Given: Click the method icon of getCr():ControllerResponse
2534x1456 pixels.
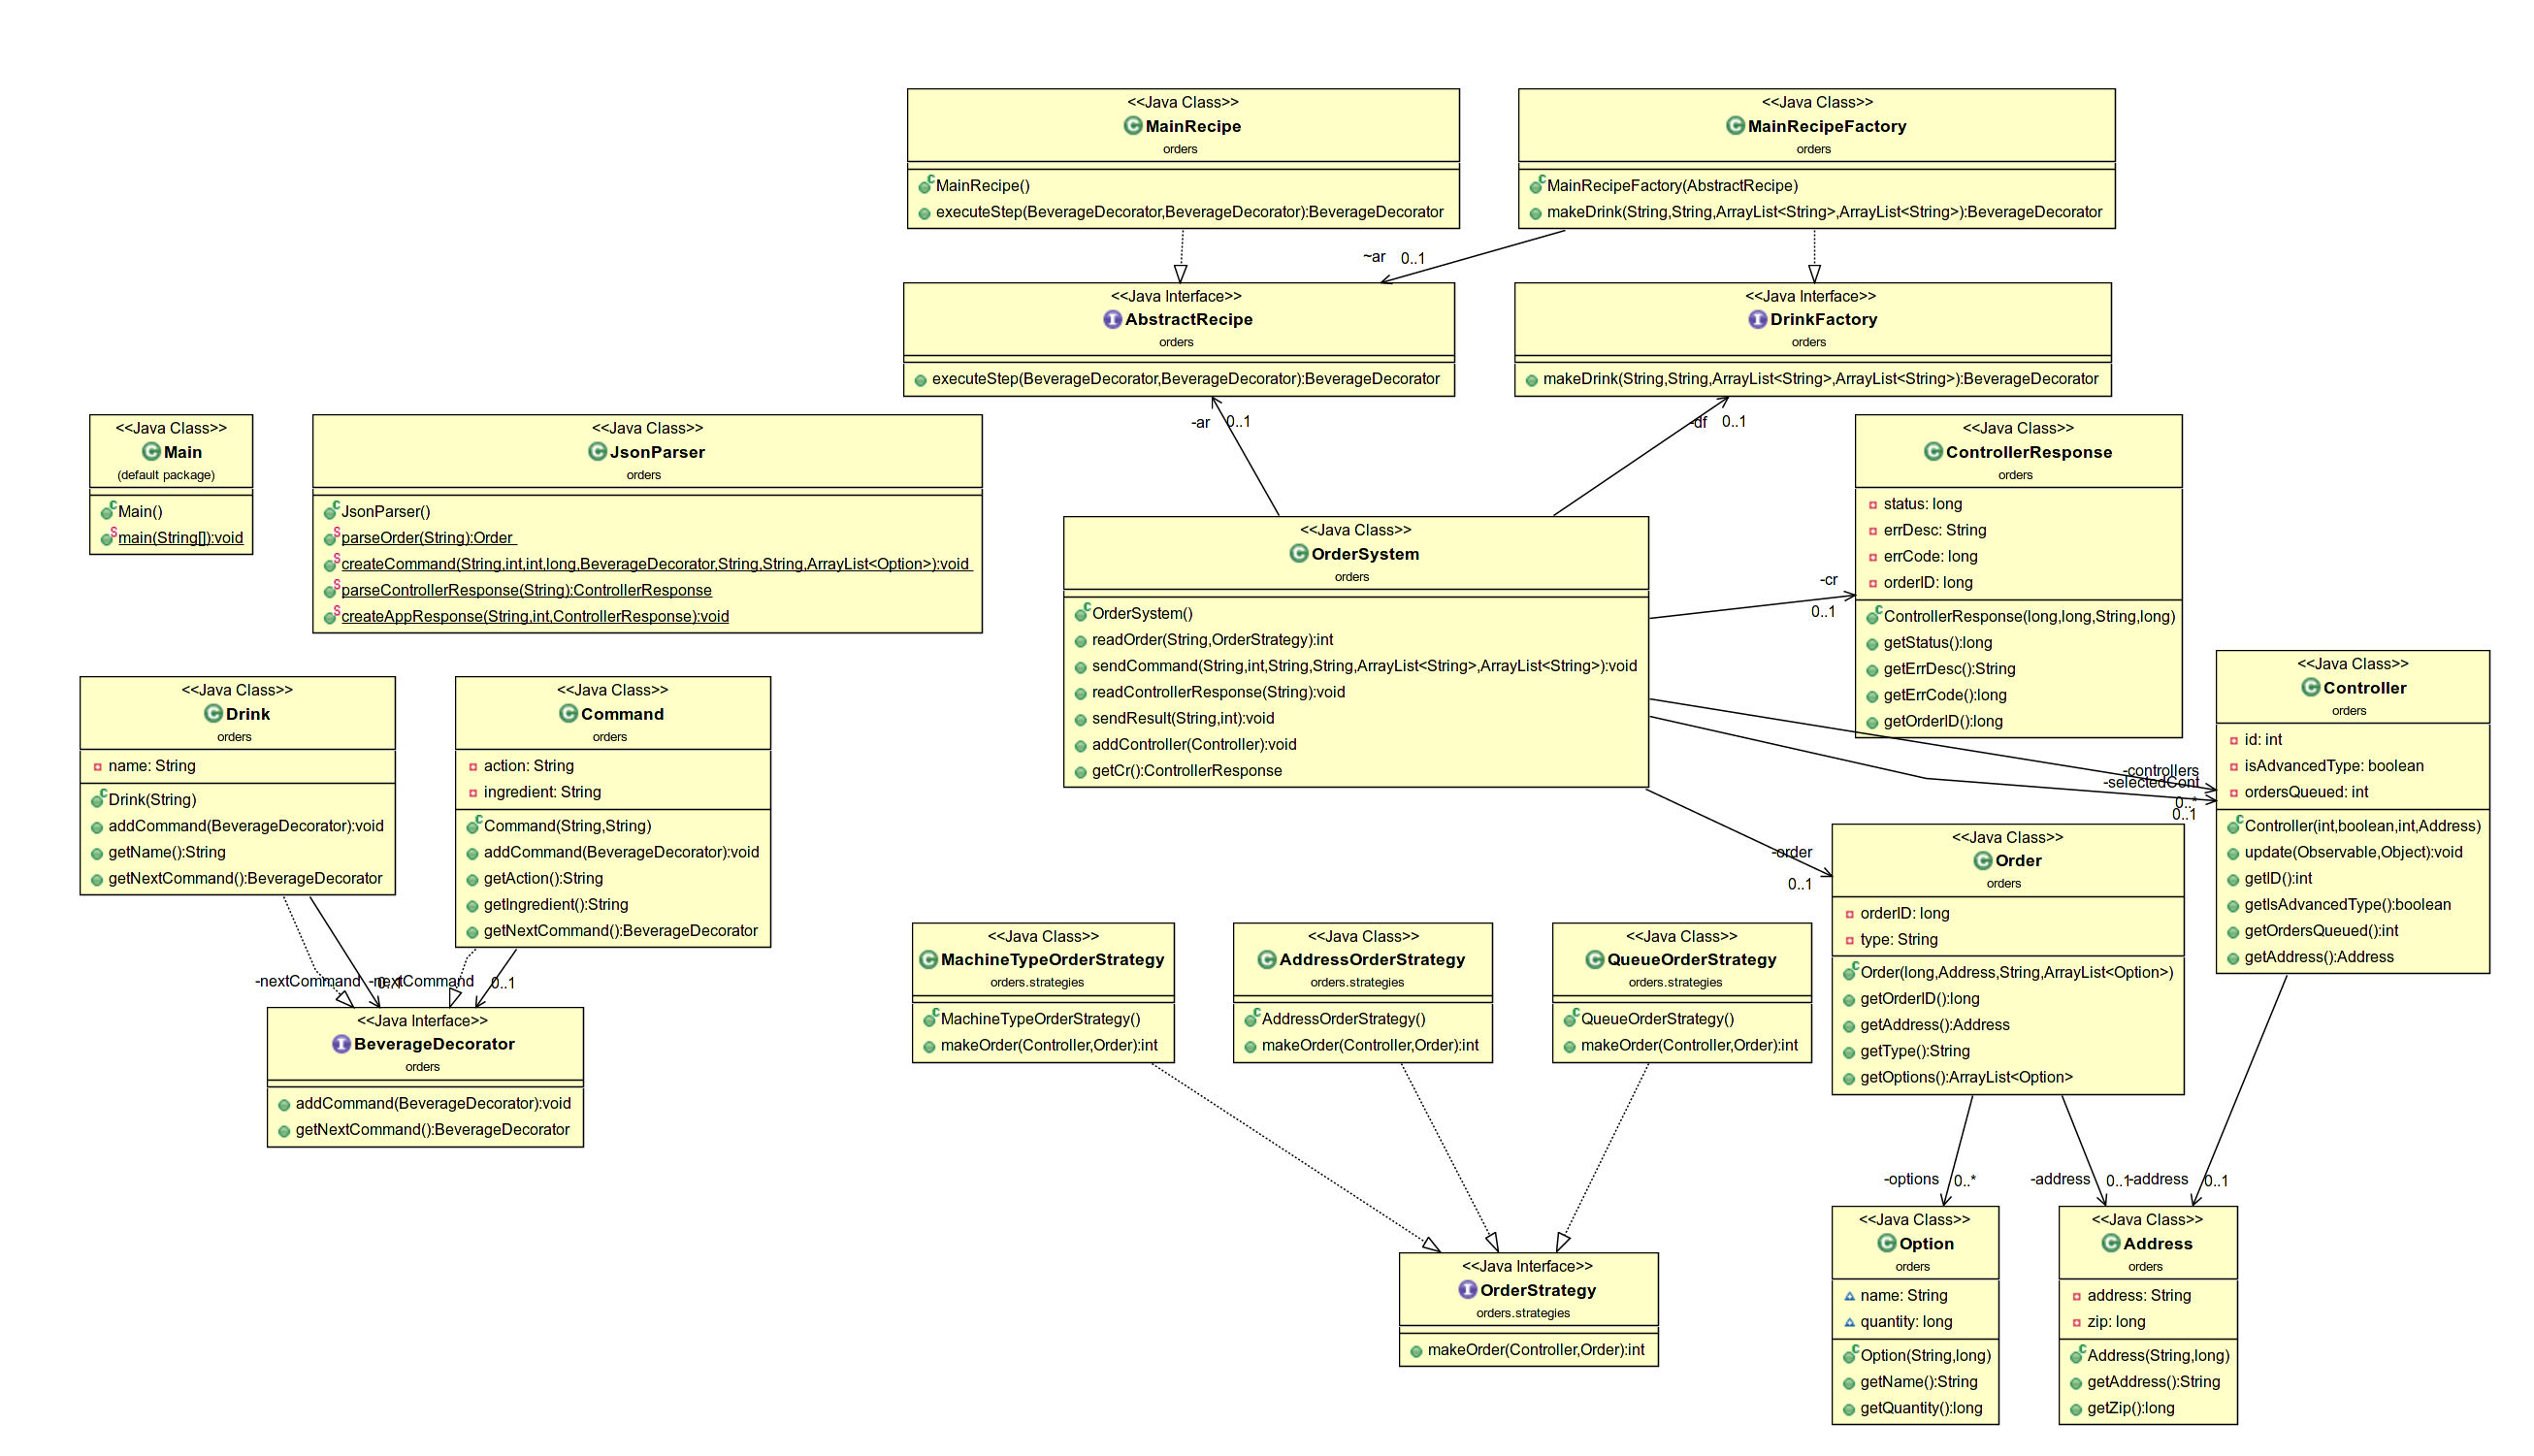Looking at the screenshot, I should tap(1081, 772).
